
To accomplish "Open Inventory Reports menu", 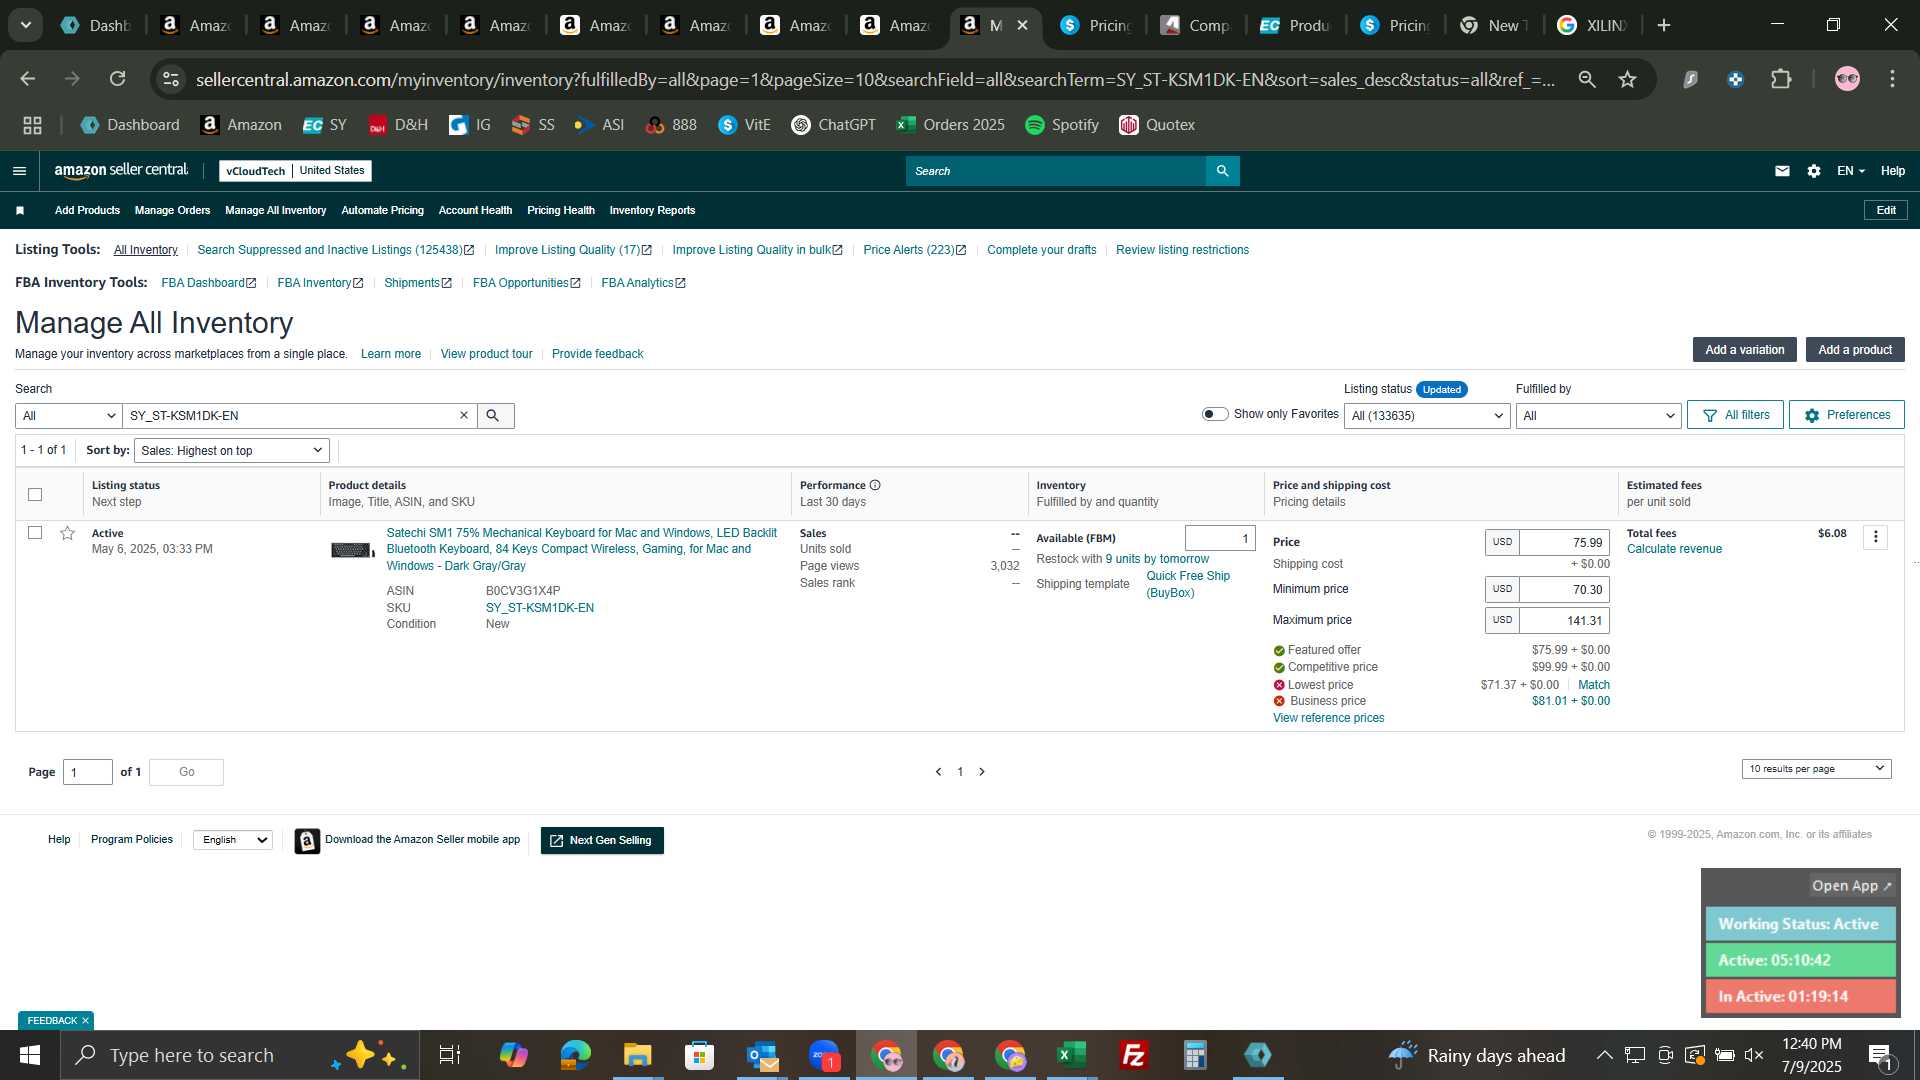I will [652, 210].
